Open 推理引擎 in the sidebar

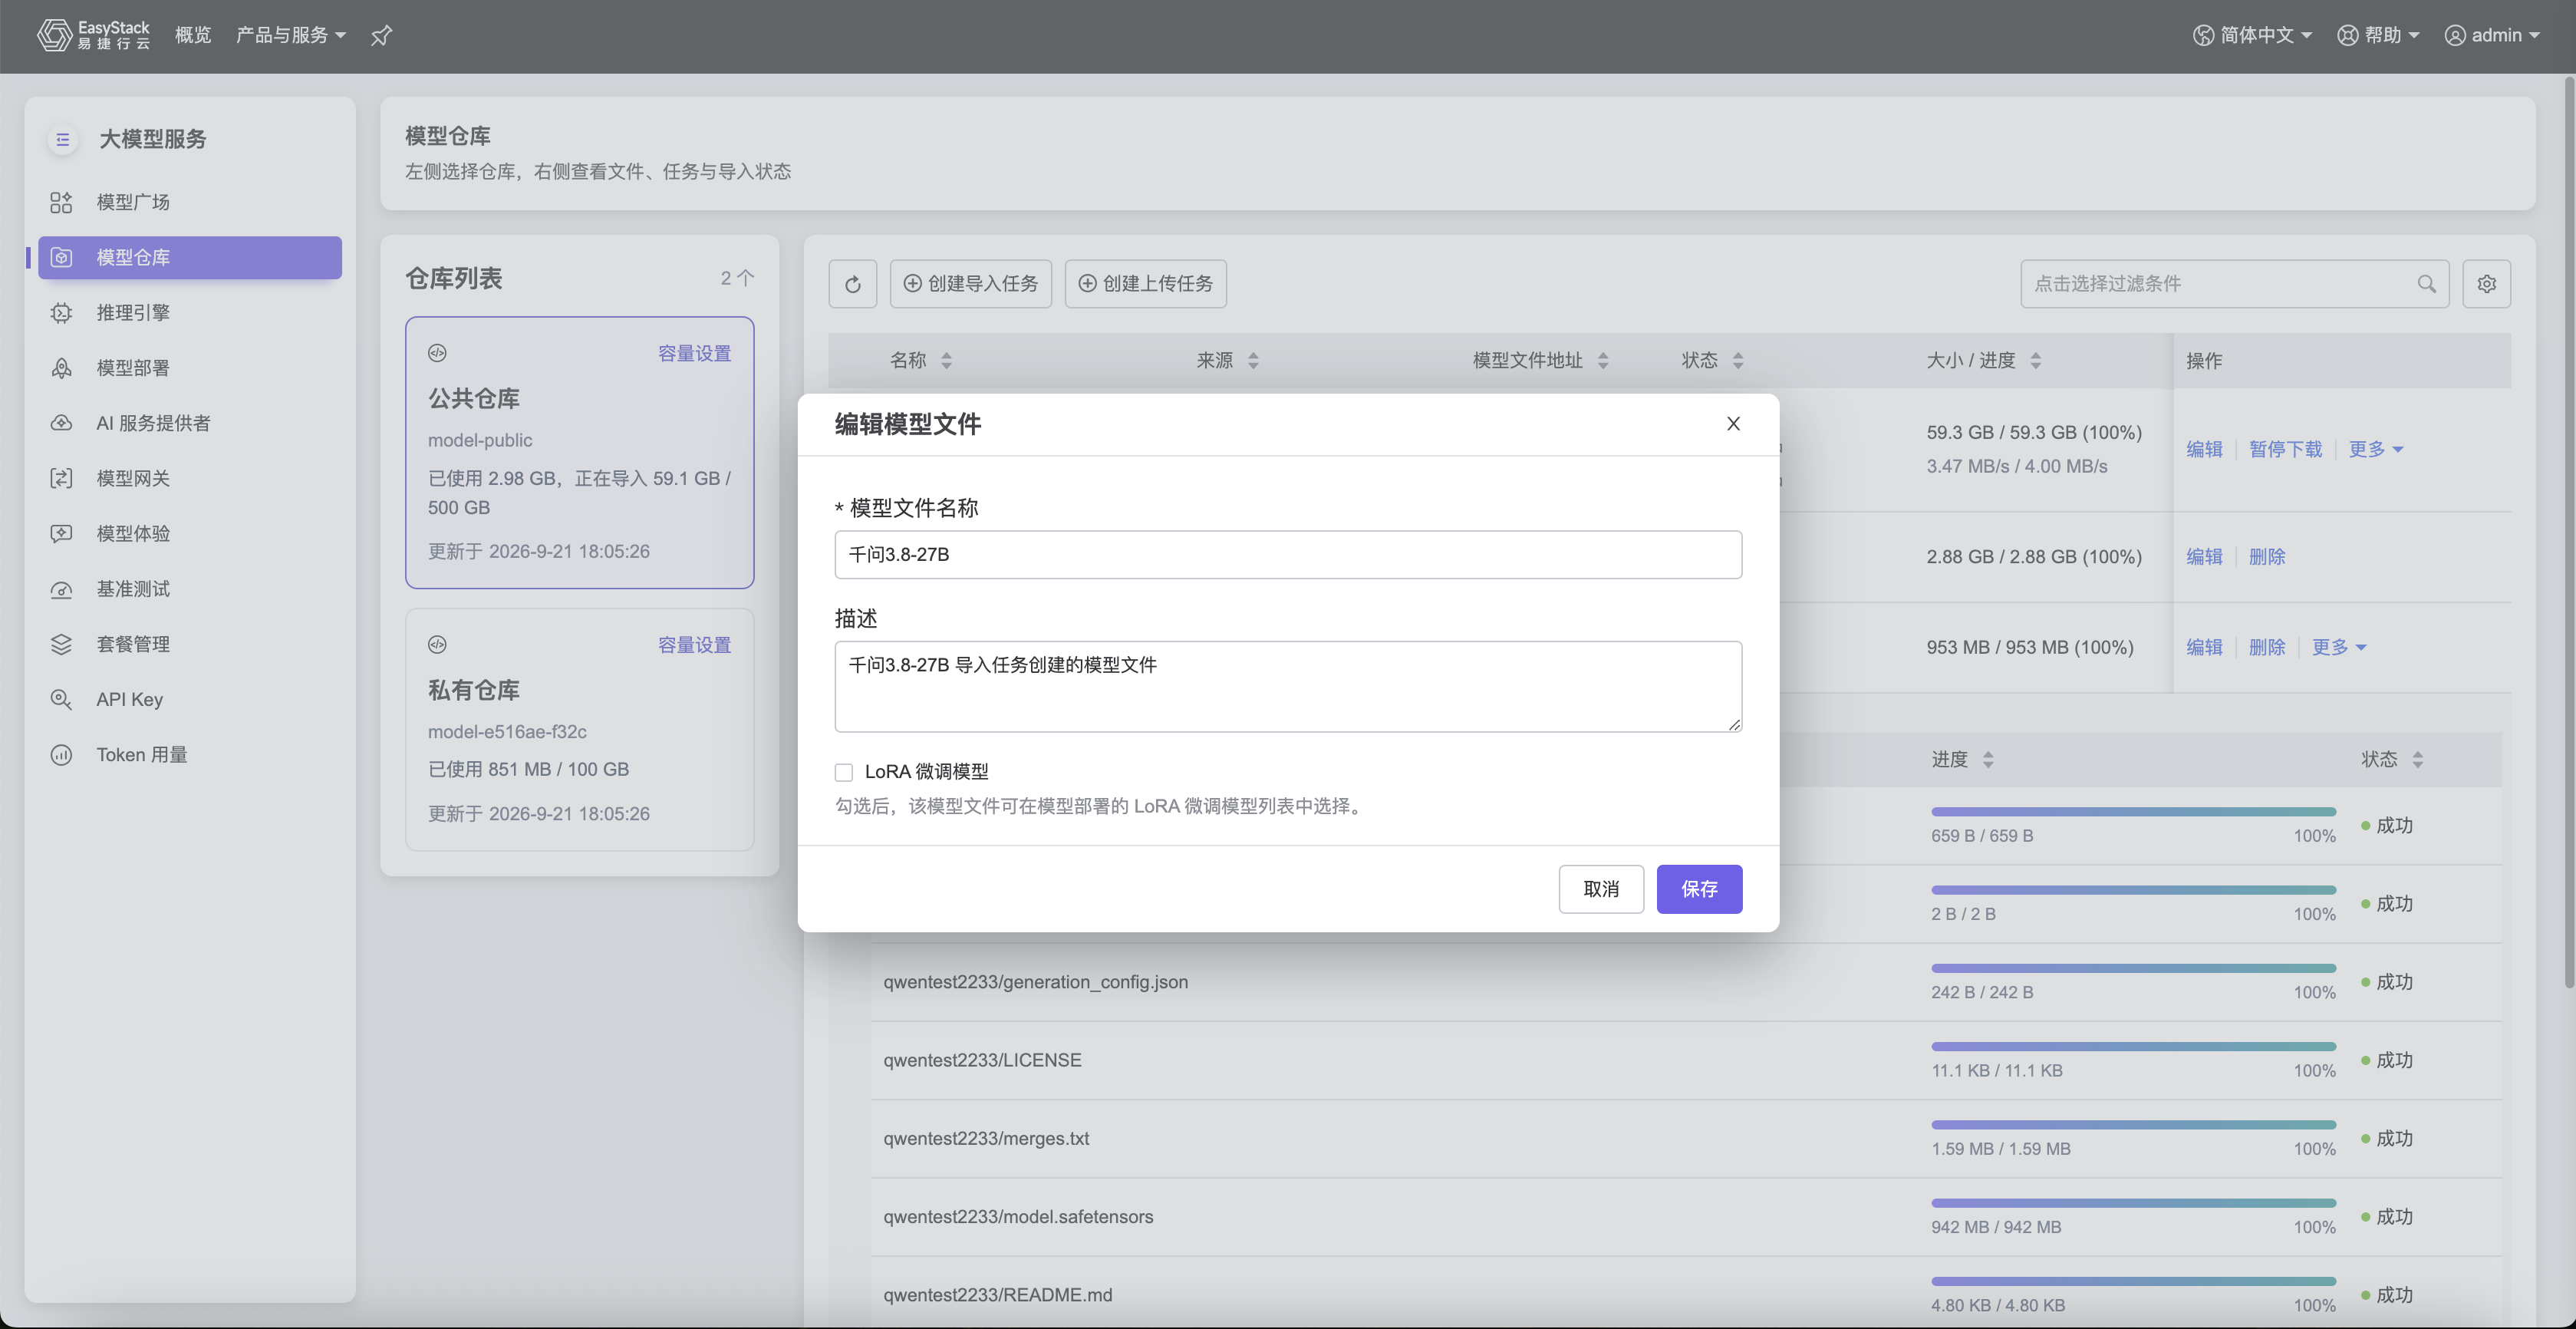click(x=133, y=312)
